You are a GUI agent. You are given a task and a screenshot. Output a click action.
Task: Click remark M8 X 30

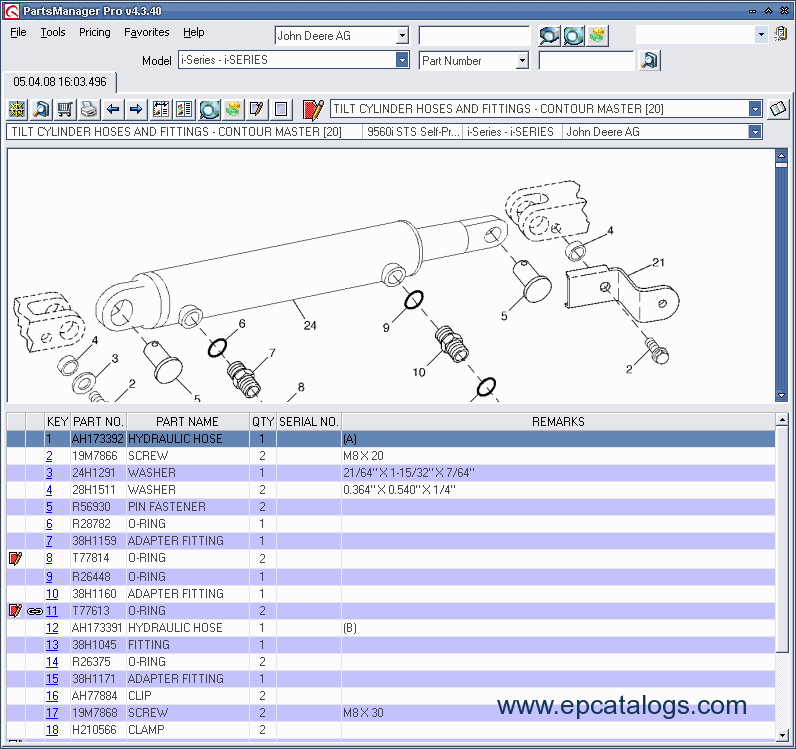(x=363, y=713)
